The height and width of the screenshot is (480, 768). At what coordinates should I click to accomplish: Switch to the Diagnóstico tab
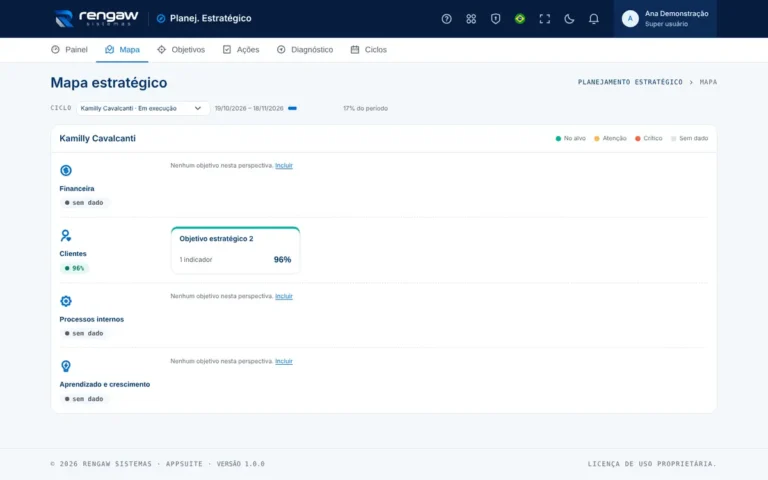coord(305,49)
